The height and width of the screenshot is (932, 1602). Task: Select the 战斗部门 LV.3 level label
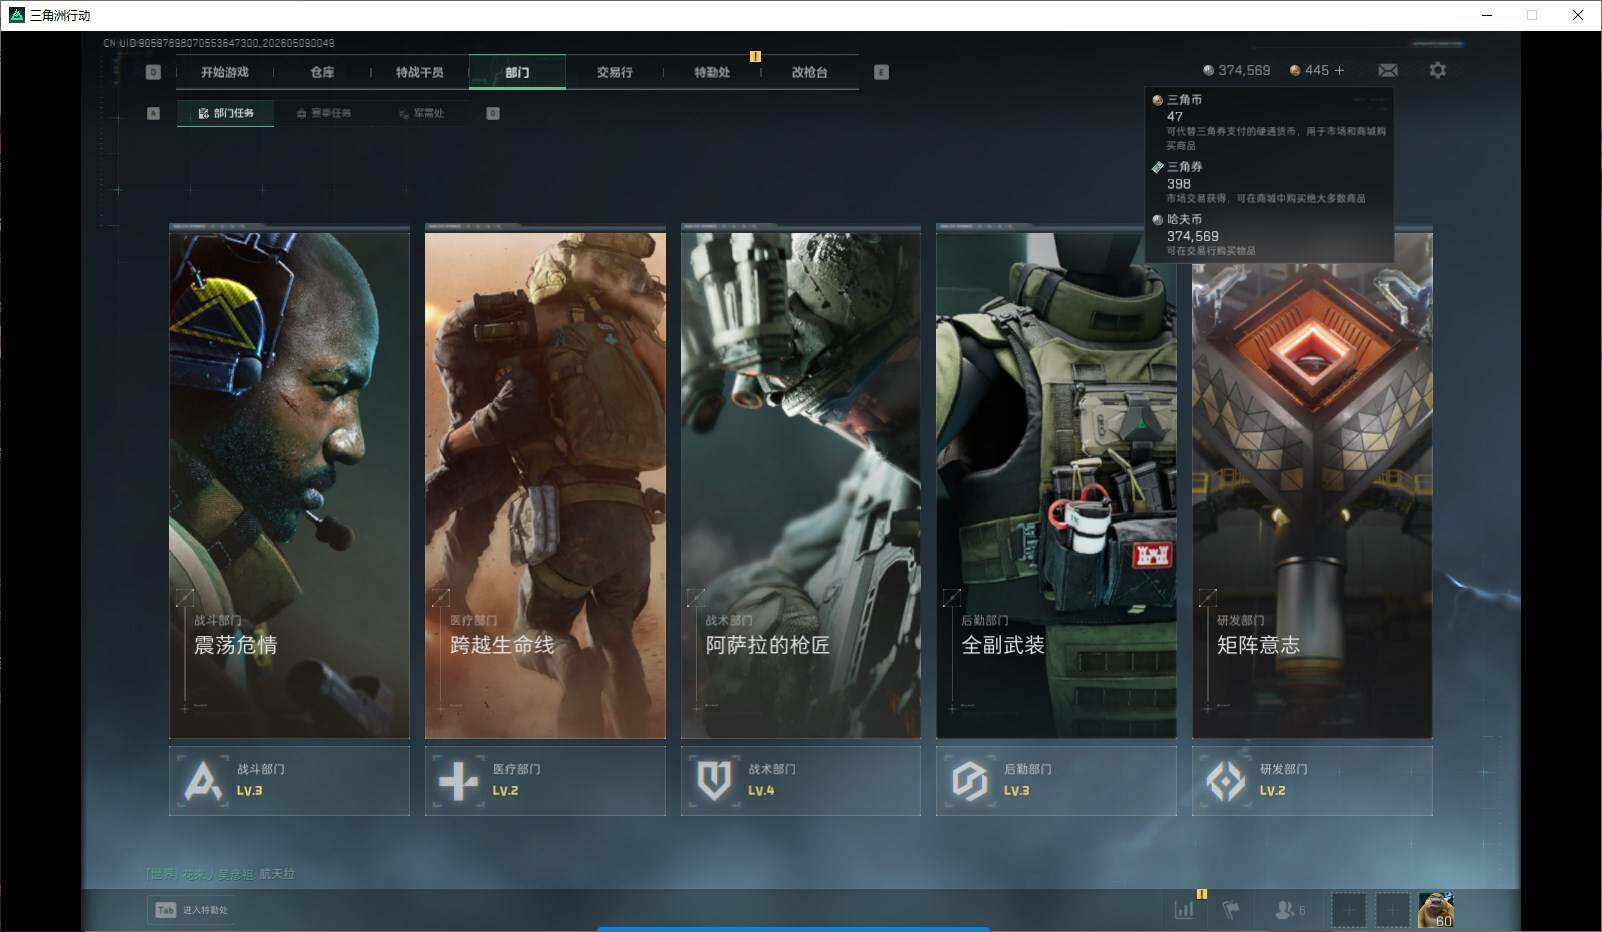[249, 791]
